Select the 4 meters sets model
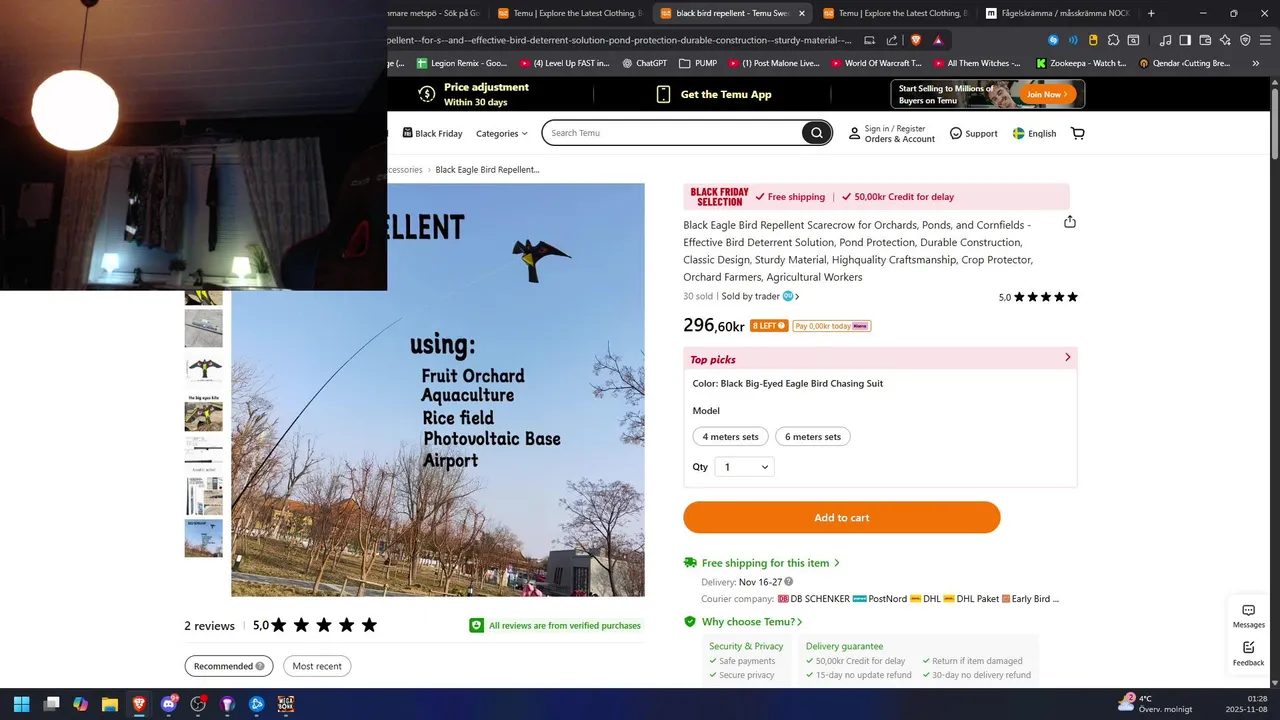Screen dimensions: 1280x720 click(730, 436)
